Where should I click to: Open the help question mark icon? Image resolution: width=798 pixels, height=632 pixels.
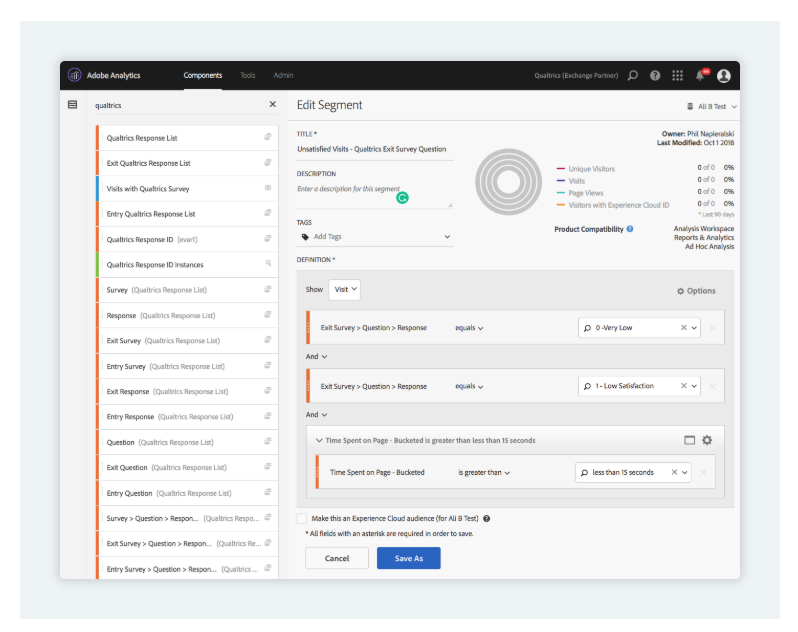(655, 75)
